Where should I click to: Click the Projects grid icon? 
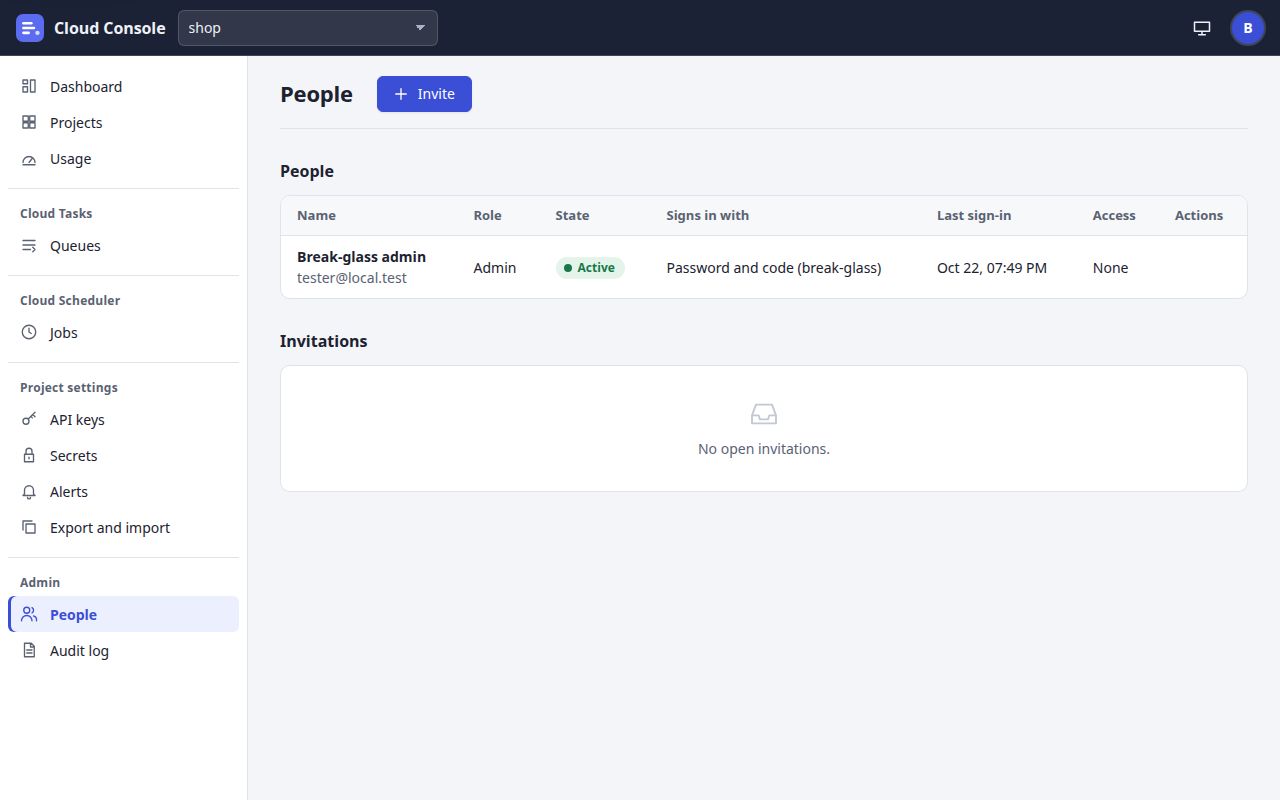(29, 123)
